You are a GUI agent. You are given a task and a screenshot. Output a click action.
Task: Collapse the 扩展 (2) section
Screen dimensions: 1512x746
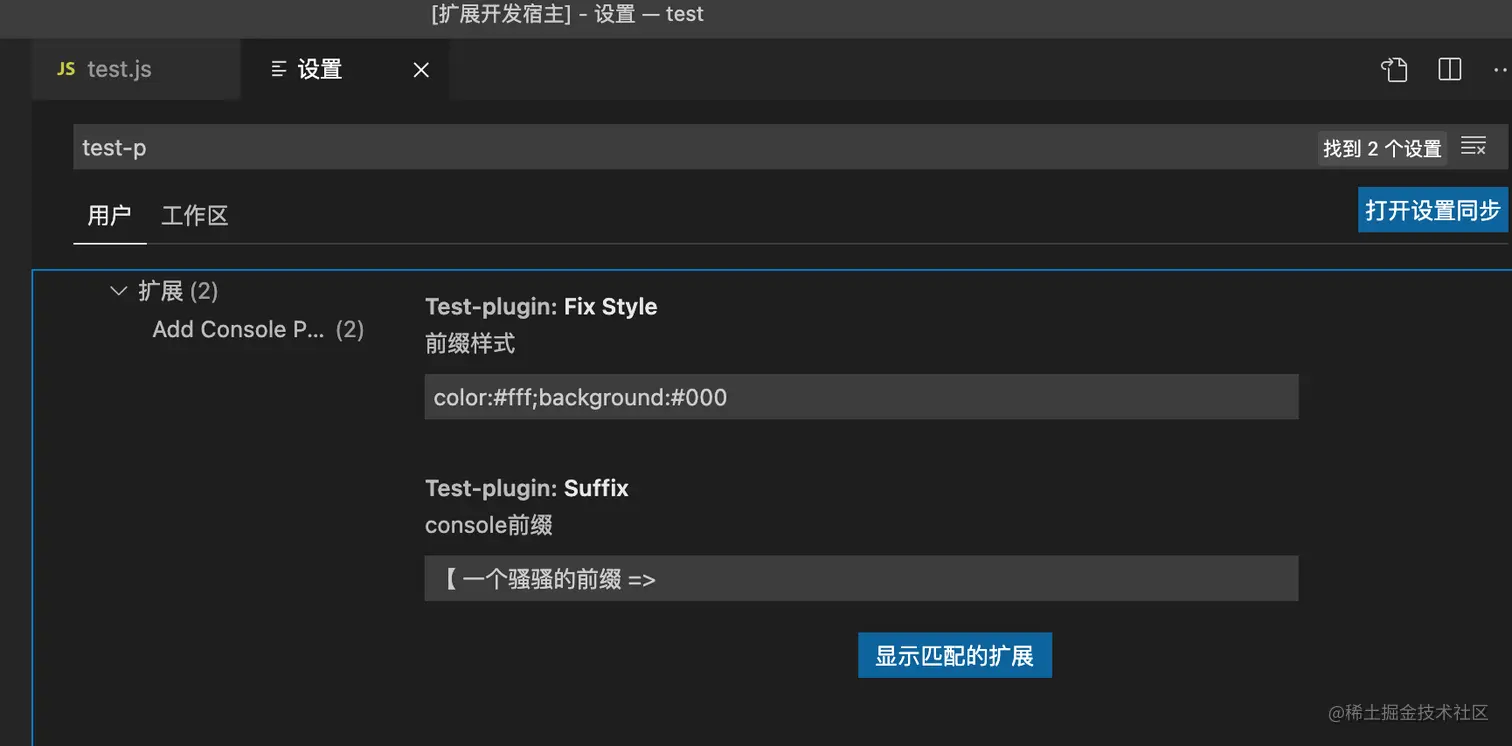pos(118,291)
